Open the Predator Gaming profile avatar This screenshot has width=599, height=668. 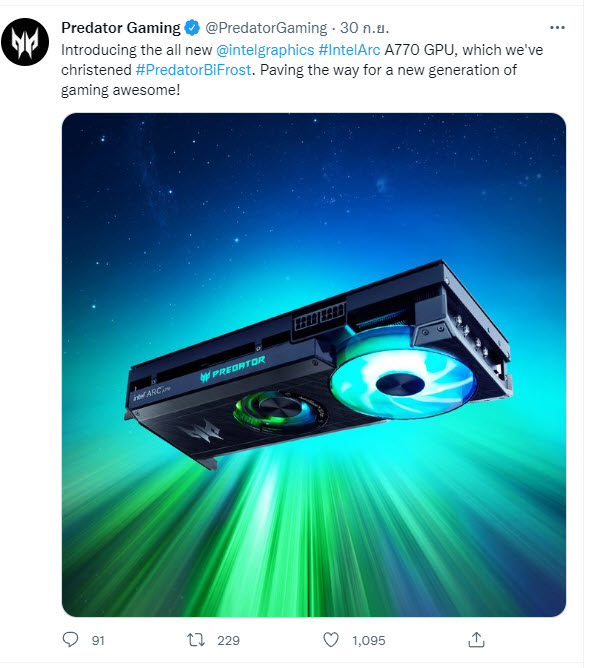click(25, 42)
